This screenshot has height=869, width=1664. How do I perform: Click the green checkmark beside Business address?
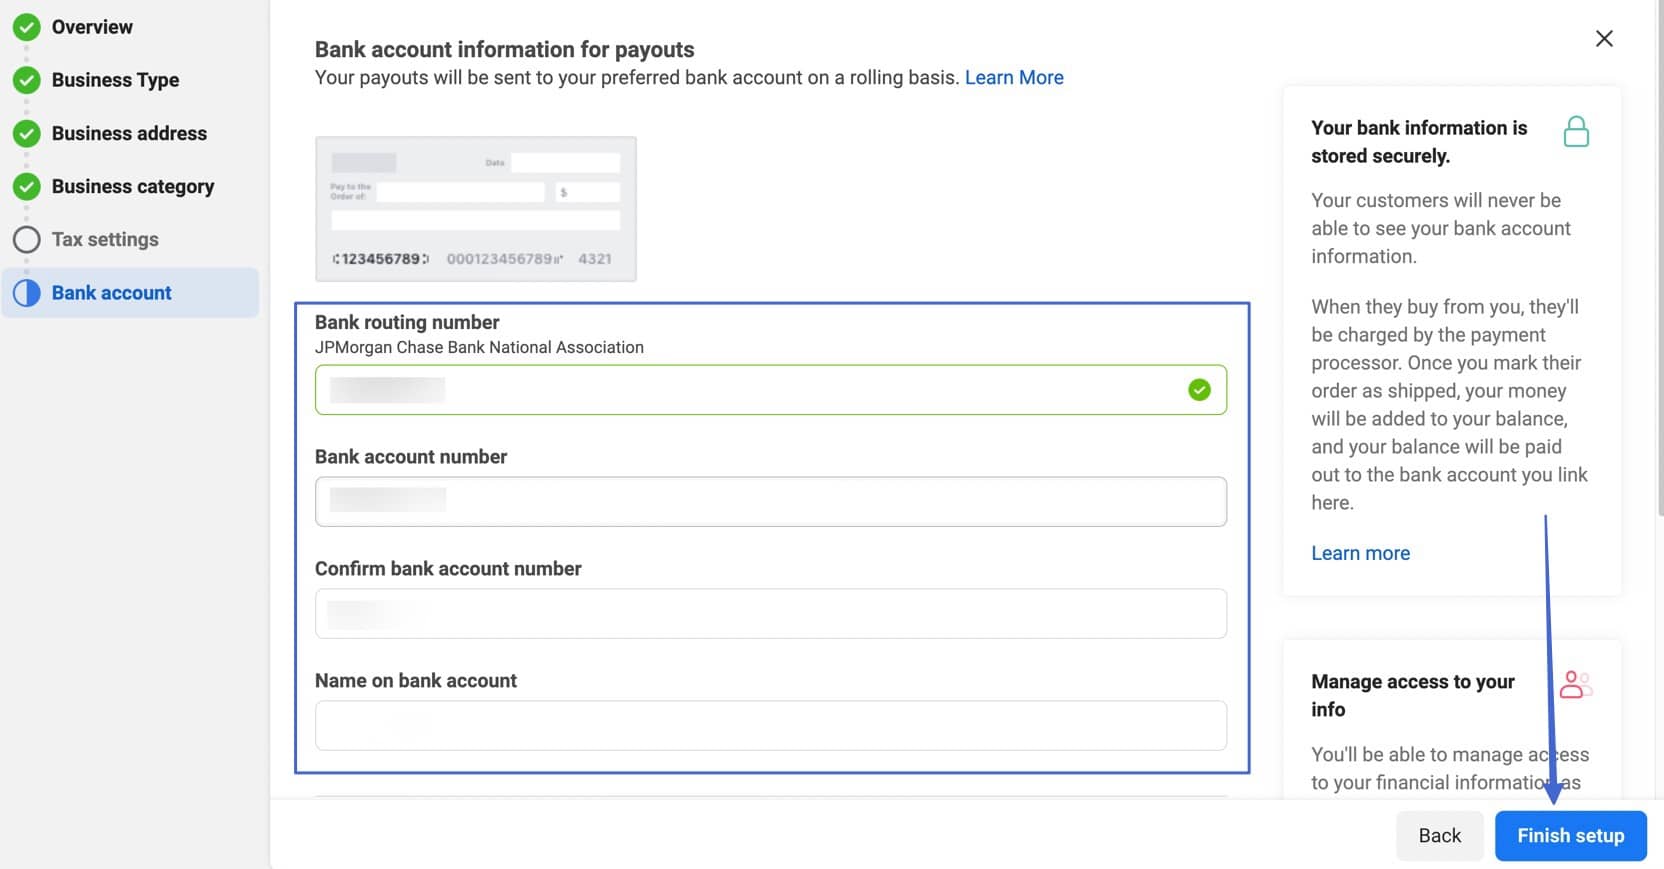coord(27,133)
